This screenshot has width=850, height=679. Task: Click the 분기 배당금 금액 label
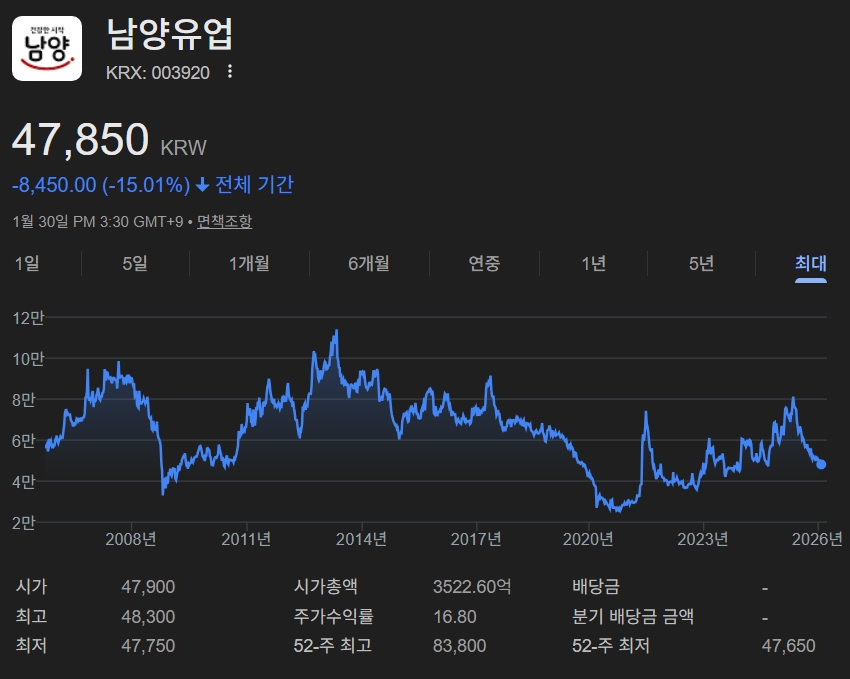pyautogui.click(x=633, y=616)
